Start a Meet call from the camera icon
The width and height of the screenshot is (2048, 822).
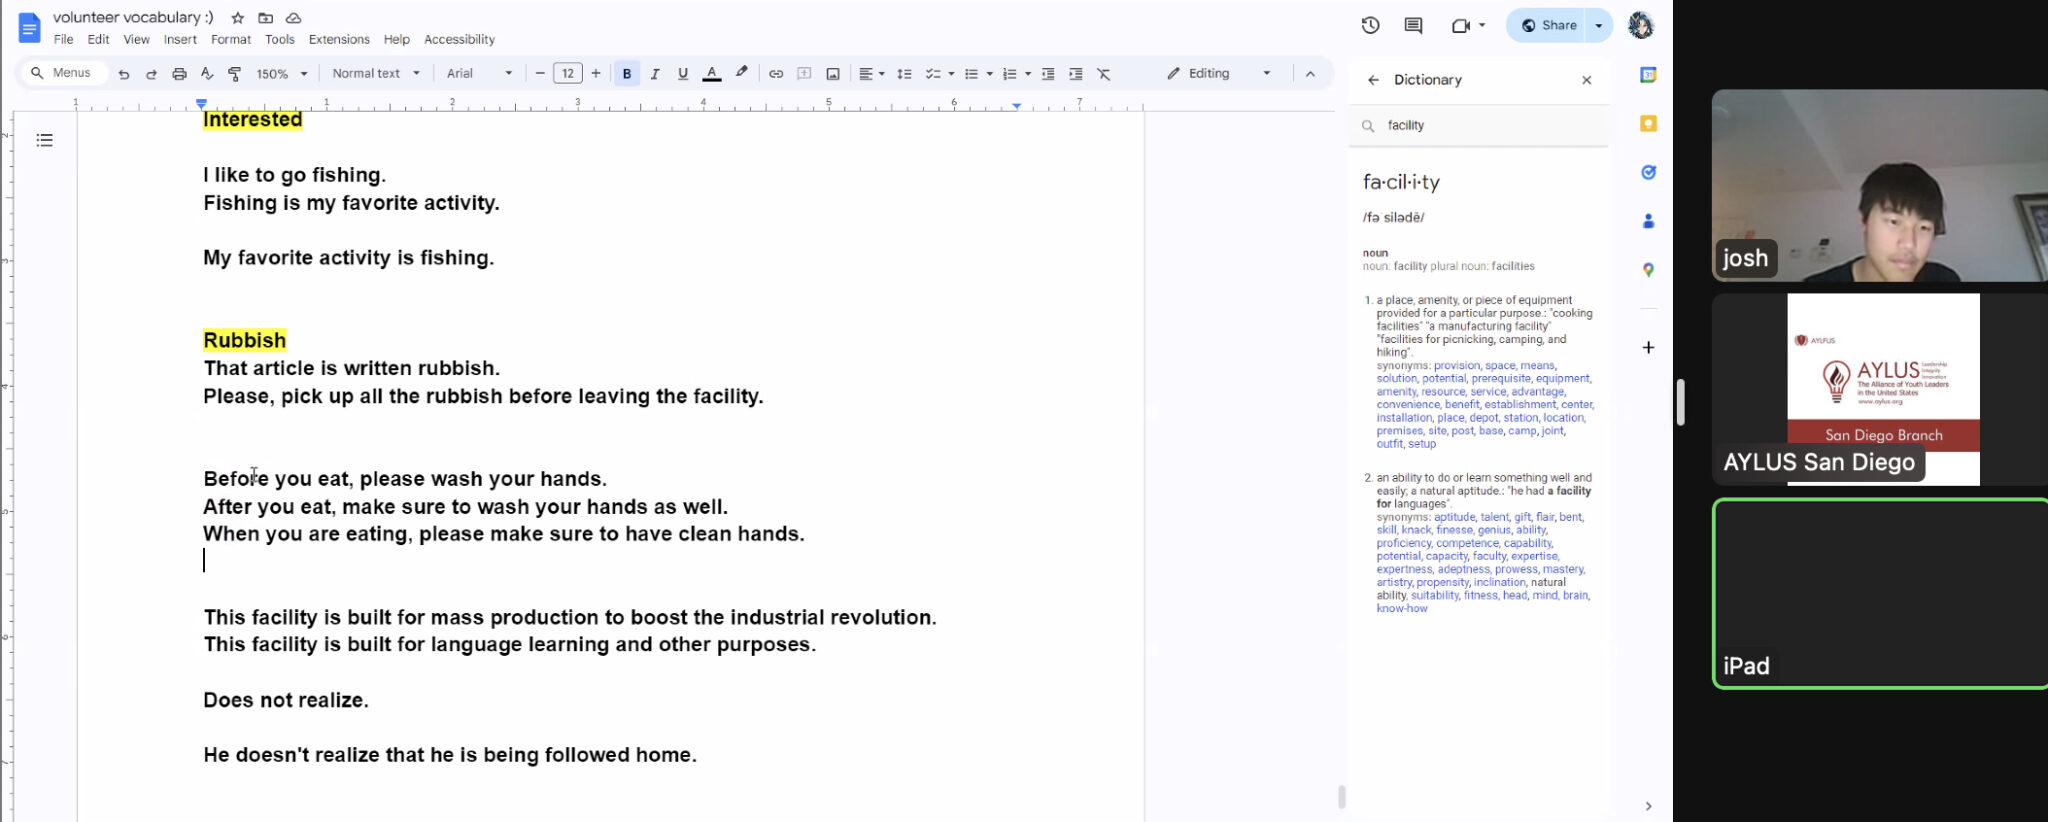[x=1460, y=25]
